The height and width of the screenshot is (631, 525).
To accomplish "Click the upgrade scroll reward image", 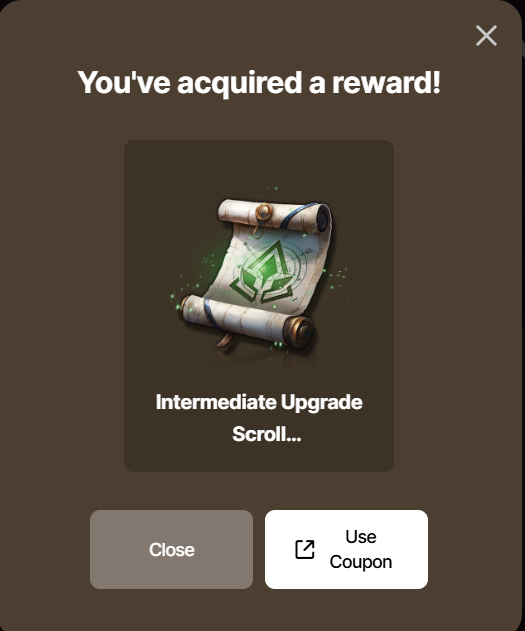I will 259,274.
